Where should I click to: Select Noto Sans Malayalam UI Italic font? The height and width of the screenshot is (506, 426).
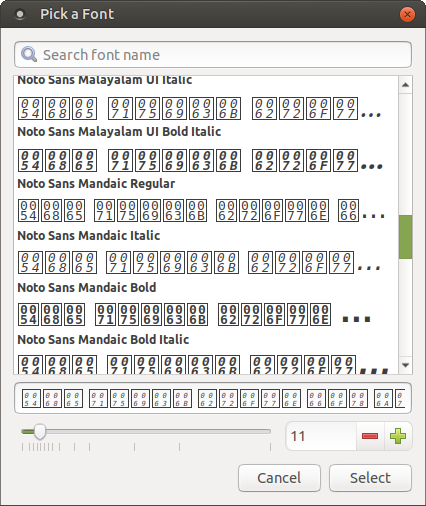pyautogui.click(x=206, y=99)
